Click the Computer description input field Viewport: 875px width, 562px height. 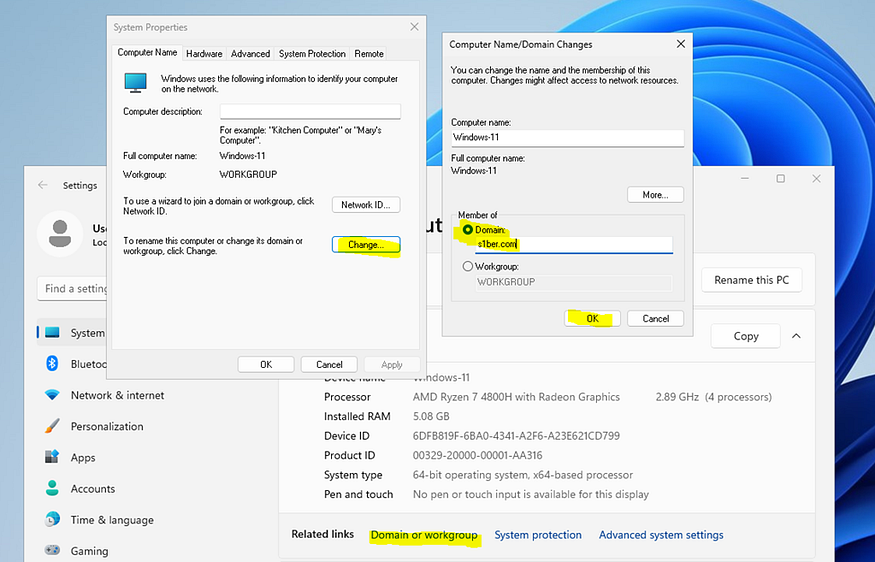[x=310, y=111]
